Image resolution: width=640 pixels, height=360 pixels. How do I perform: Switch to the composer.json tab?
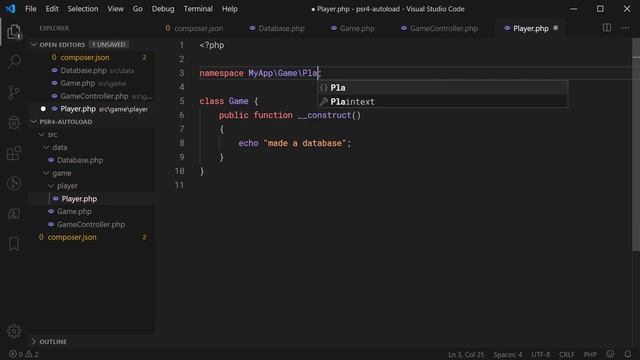[194, 28]
